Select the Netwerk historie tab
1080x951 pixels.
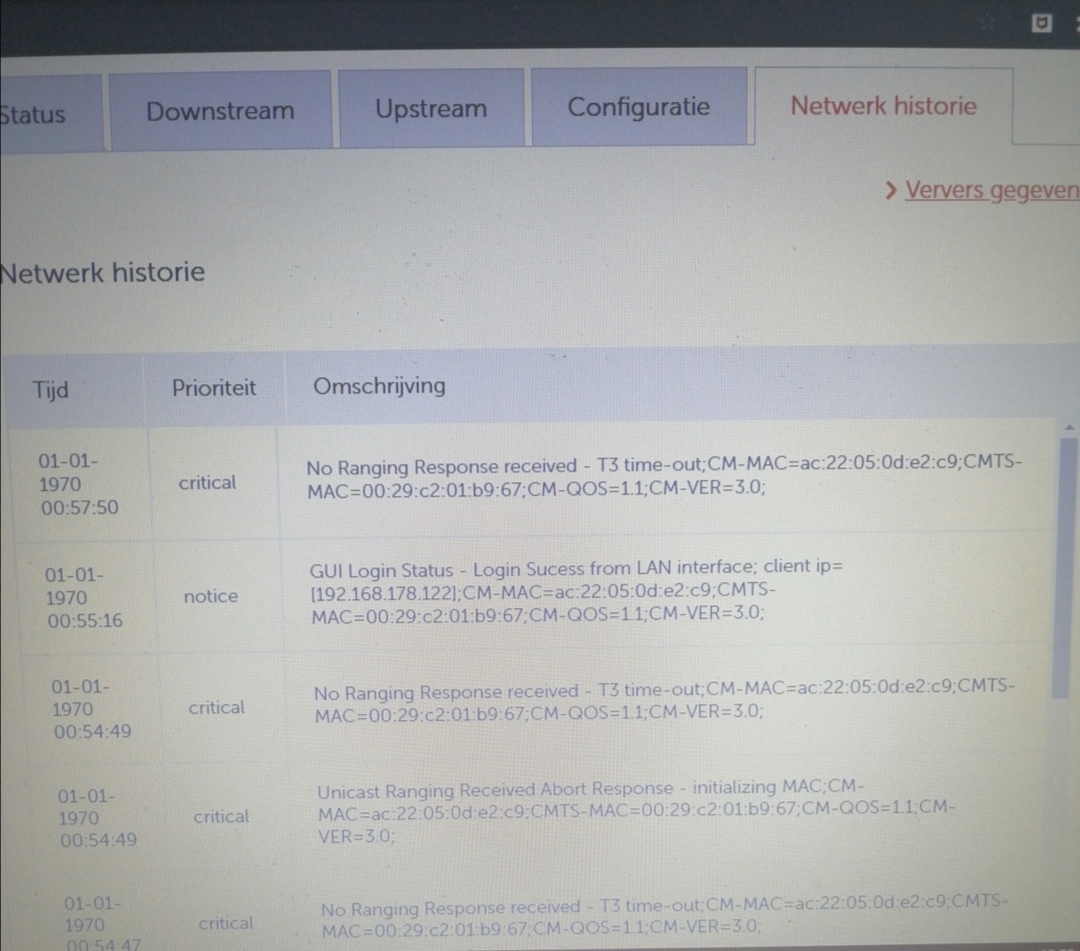pyautogui.click(x=883, y=106)
